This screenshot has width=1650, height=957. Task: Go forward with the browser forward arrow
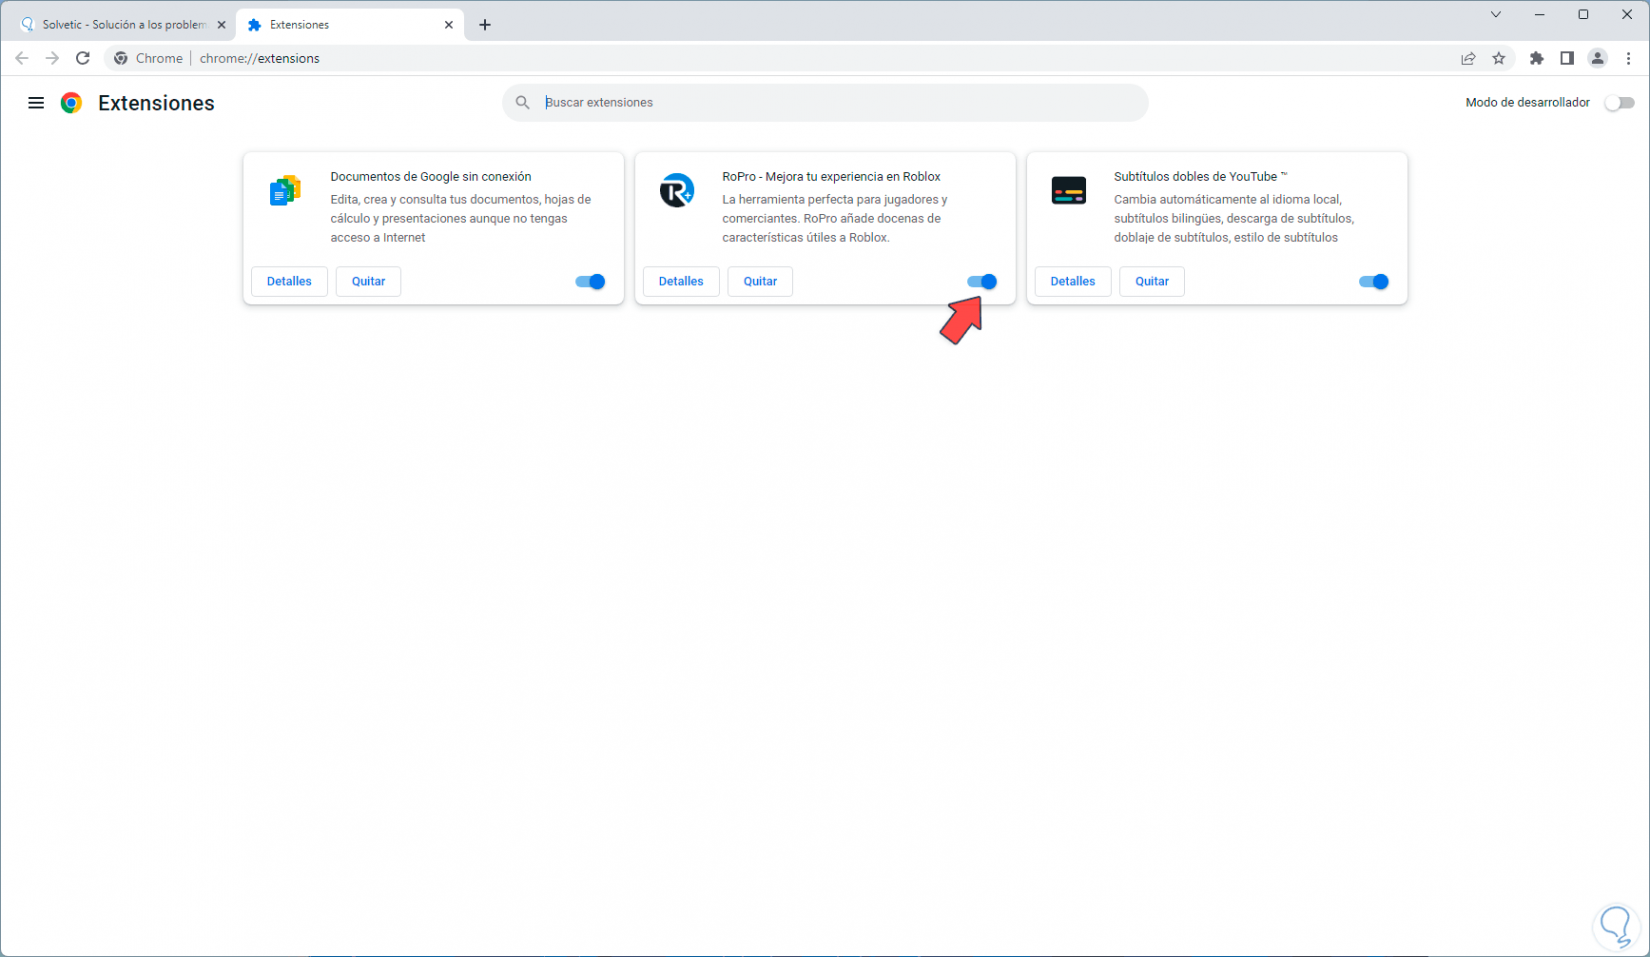tap(52, 58)
